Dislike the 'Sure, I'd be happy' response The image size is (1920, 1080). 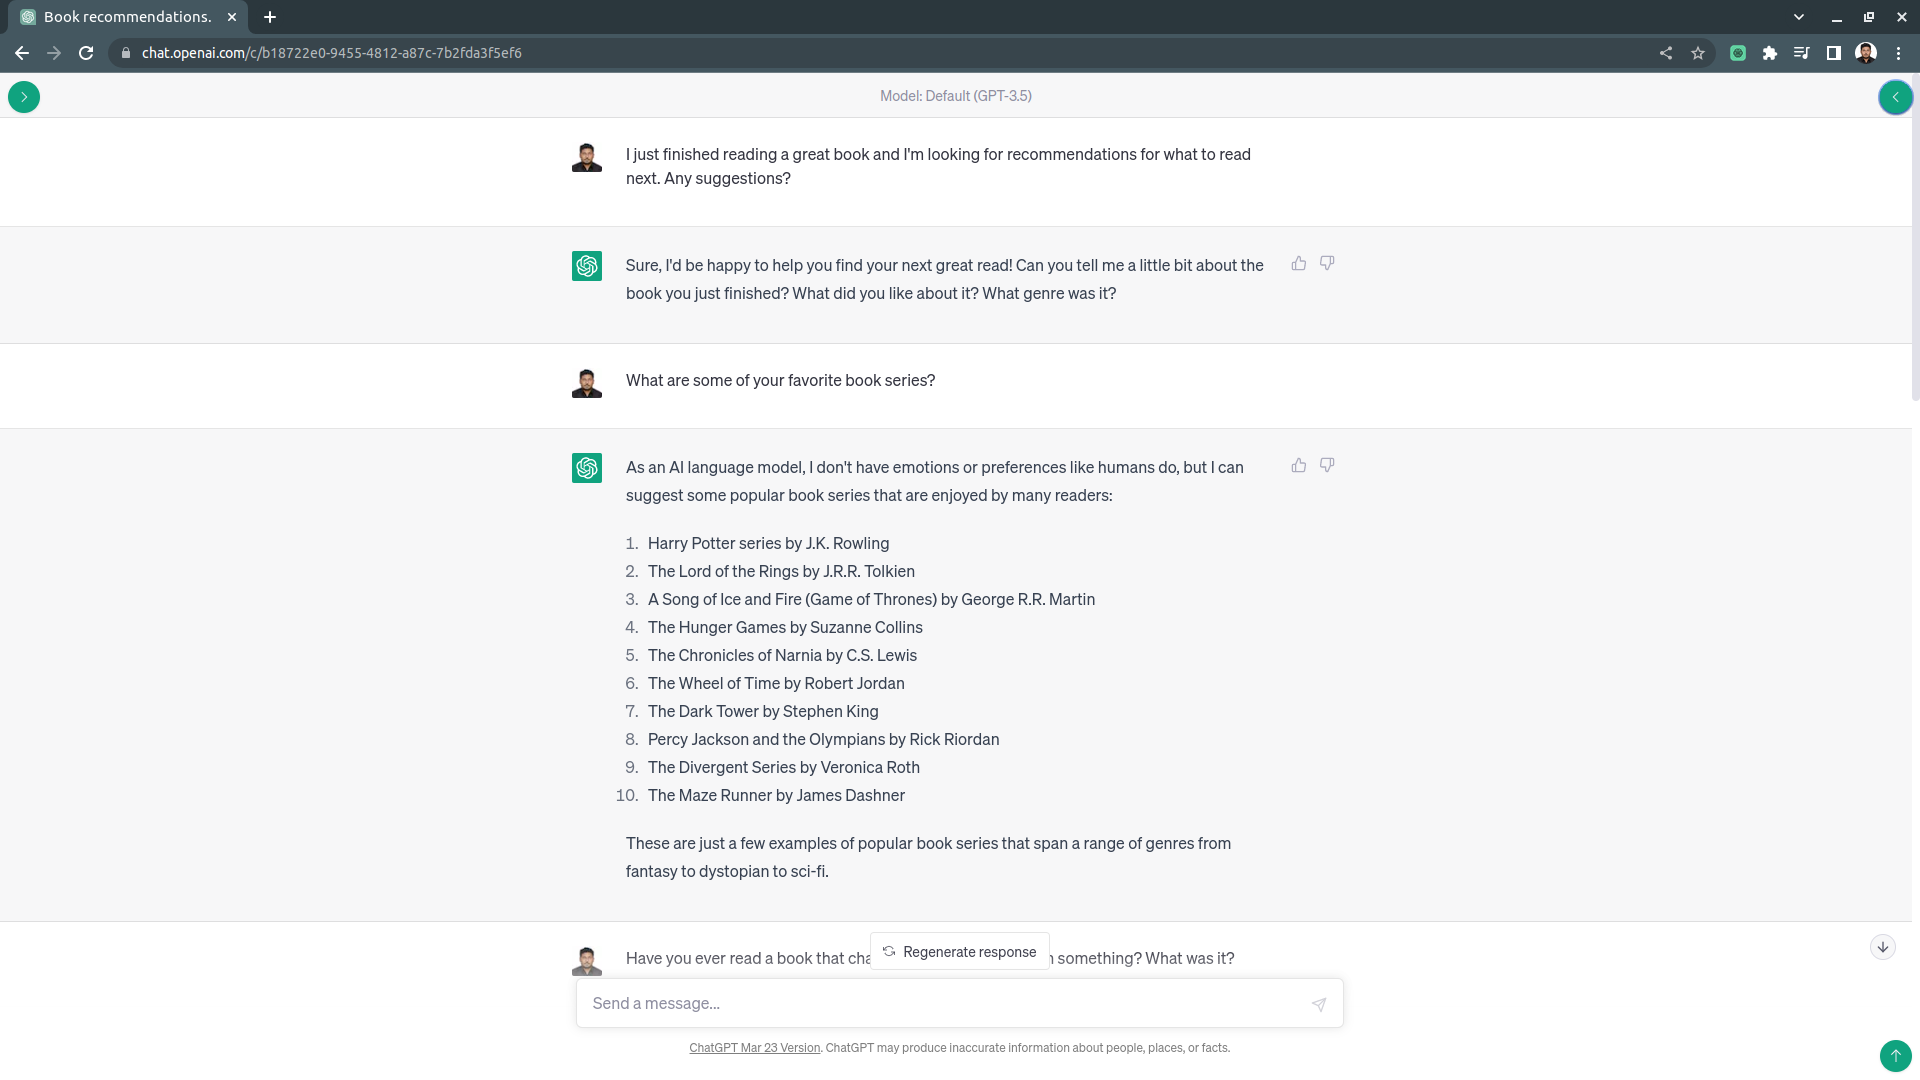tap(1327, 263)
